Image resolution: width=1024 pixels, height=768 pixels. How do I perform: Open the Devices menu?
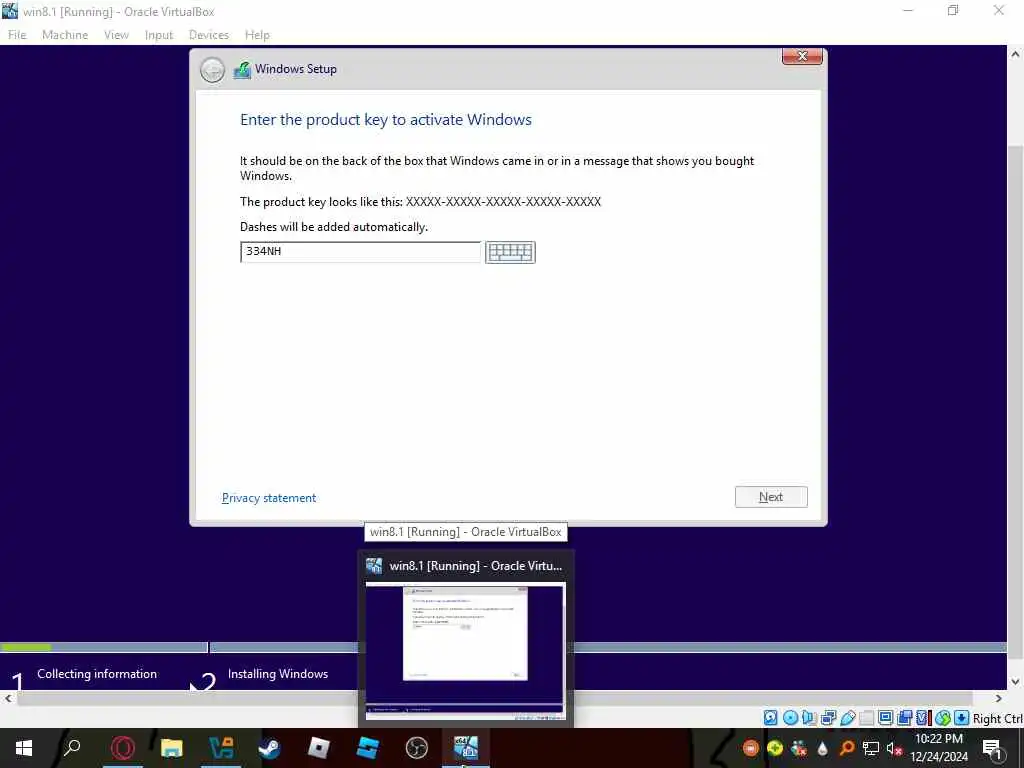[209, 35]
